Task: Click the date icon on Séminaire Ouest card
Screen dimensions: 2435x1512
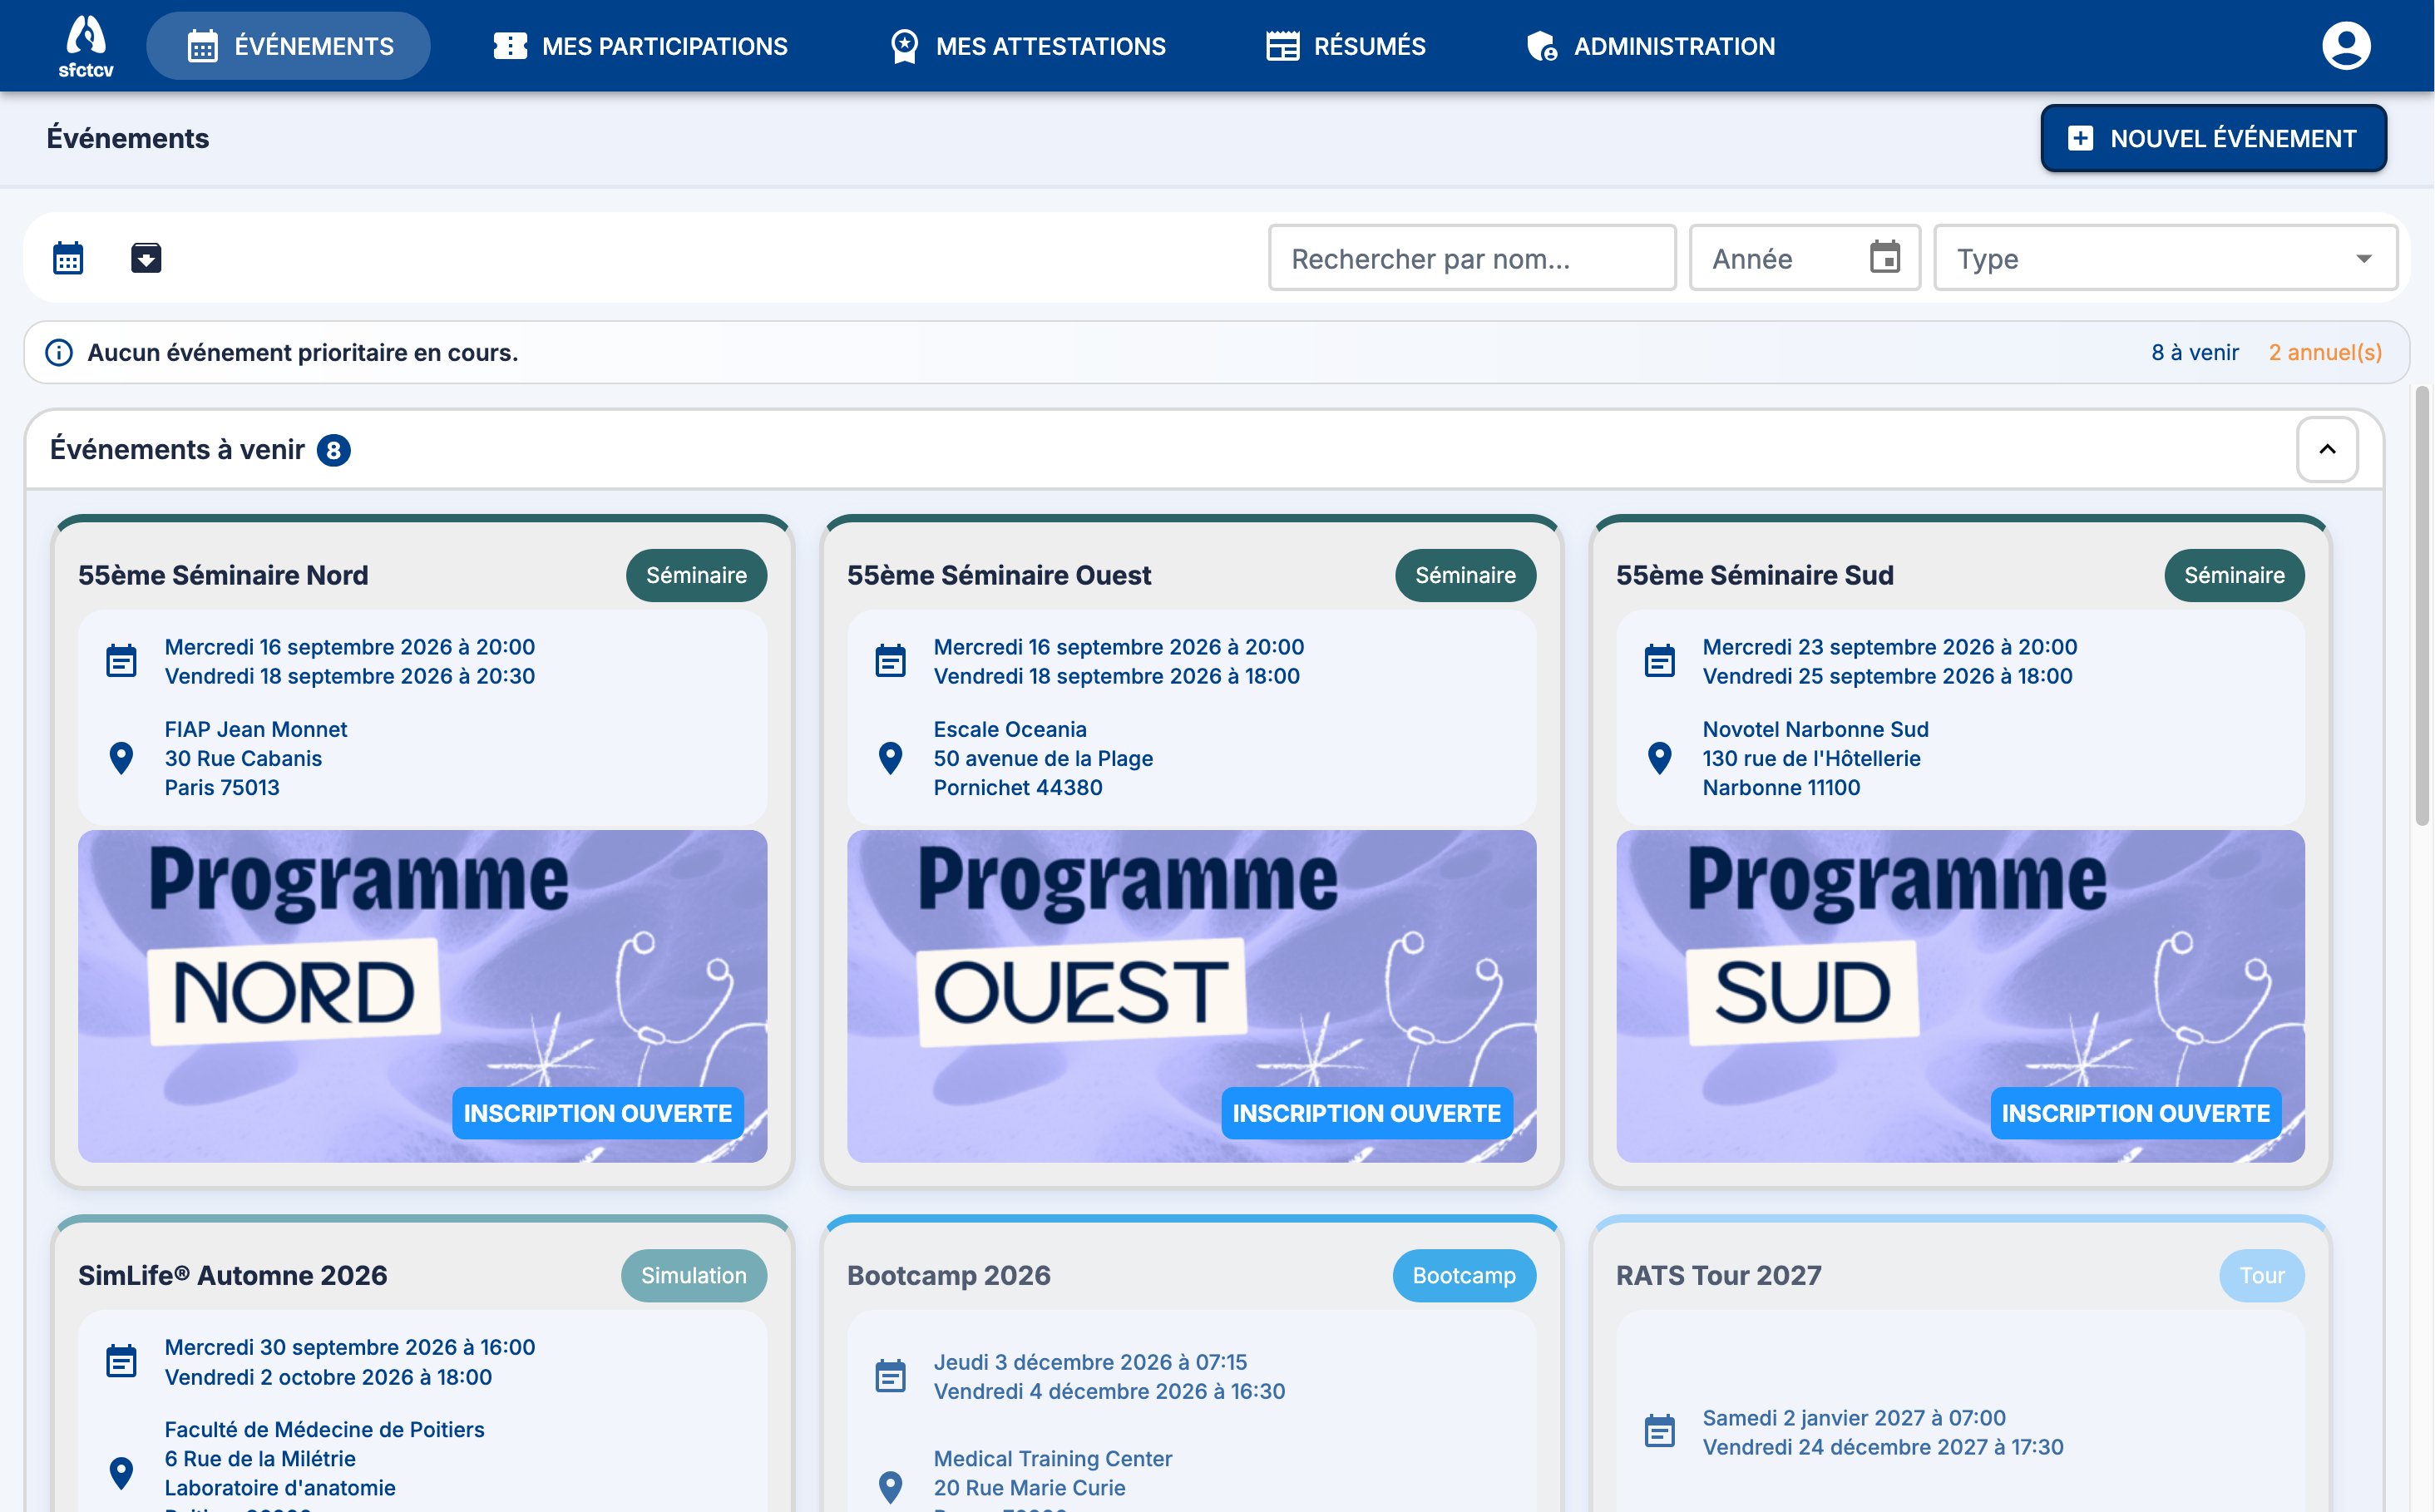Action: point(890,661)
